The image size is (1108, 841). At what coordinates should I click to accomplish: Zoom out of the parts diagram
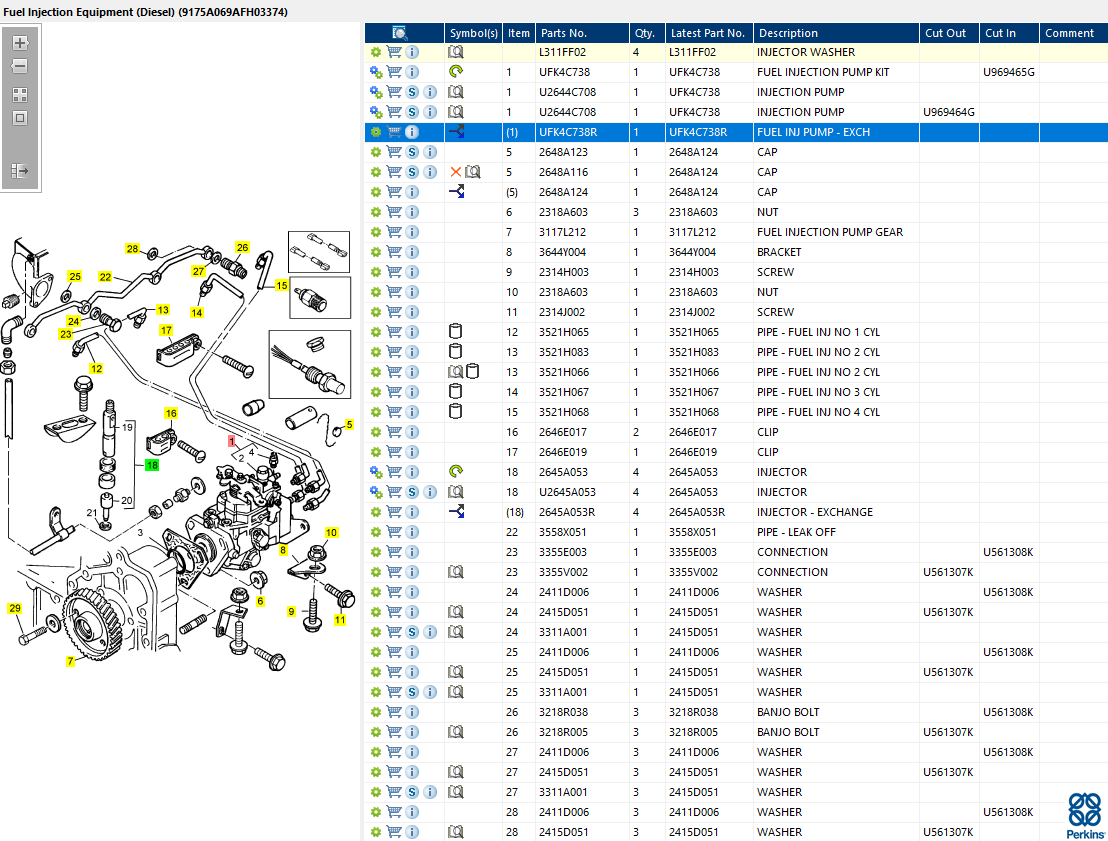click(20, 66)
